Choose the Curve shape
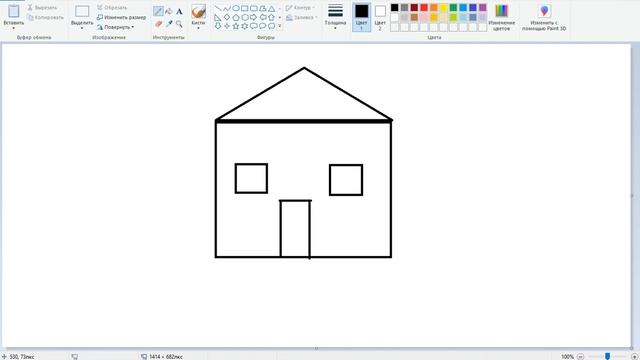 coord(227,8)
